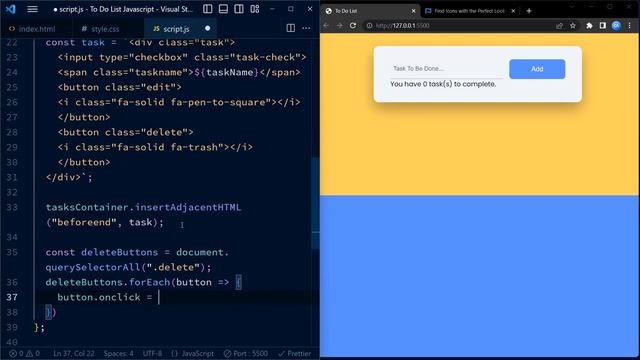Share this page icon in address bar

tap(559, 26)
